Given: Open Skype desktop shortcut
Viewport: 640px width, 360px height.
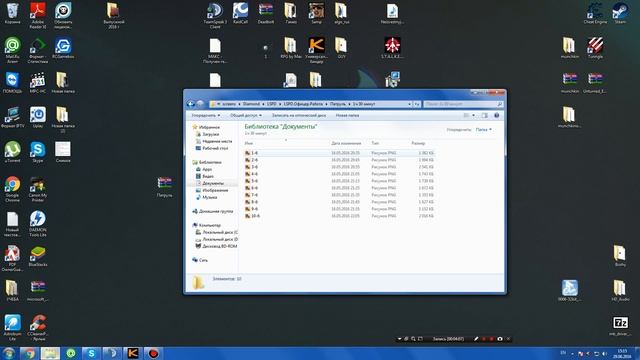Looking at the screenshot, I should click(38, 152).
